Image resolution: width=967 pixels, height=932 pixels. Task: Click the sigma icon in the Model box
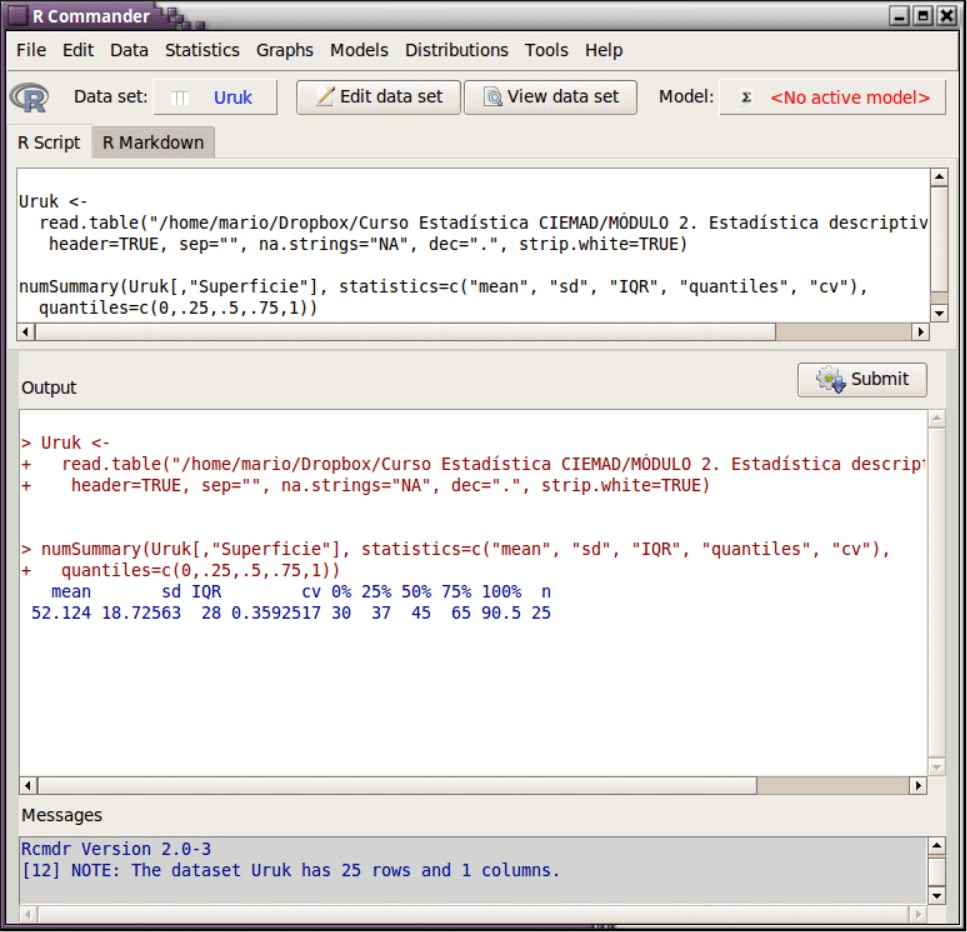tap(746, 97)
